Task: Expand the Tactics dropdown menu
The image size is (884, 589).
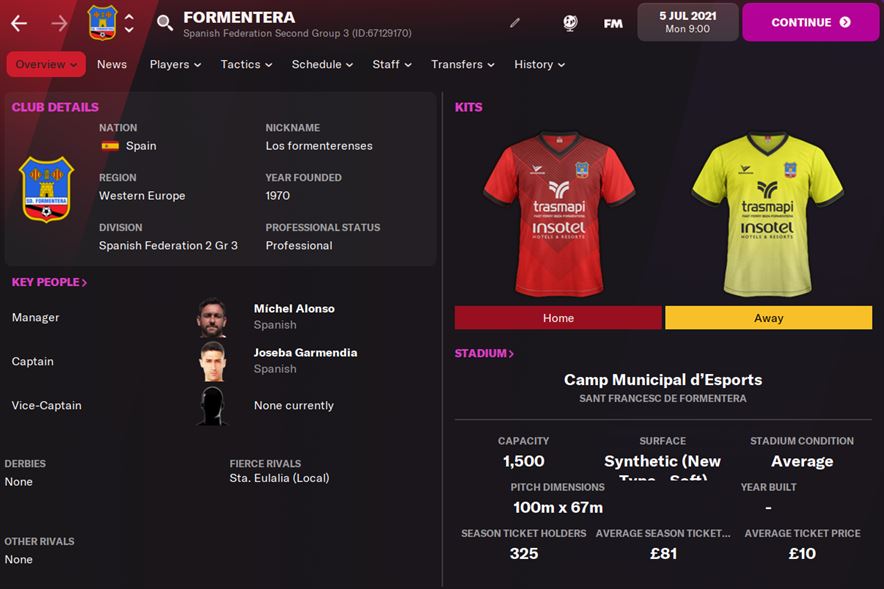Action: point(246,64)
